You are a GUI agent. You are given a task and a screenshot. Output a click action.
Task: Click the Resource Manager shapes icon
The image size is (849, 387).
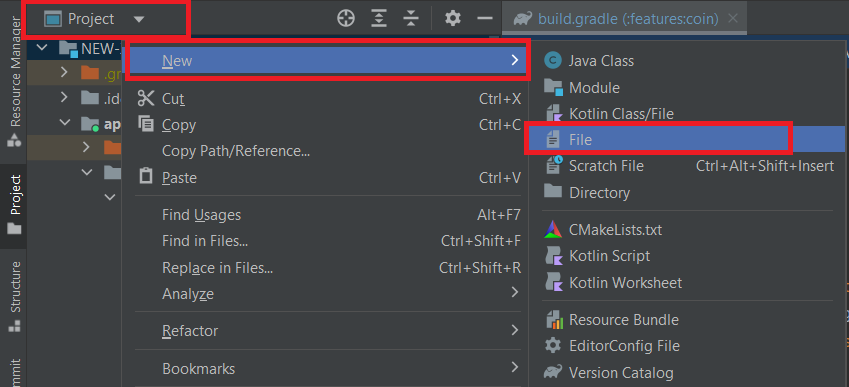[x=14, y=140]
